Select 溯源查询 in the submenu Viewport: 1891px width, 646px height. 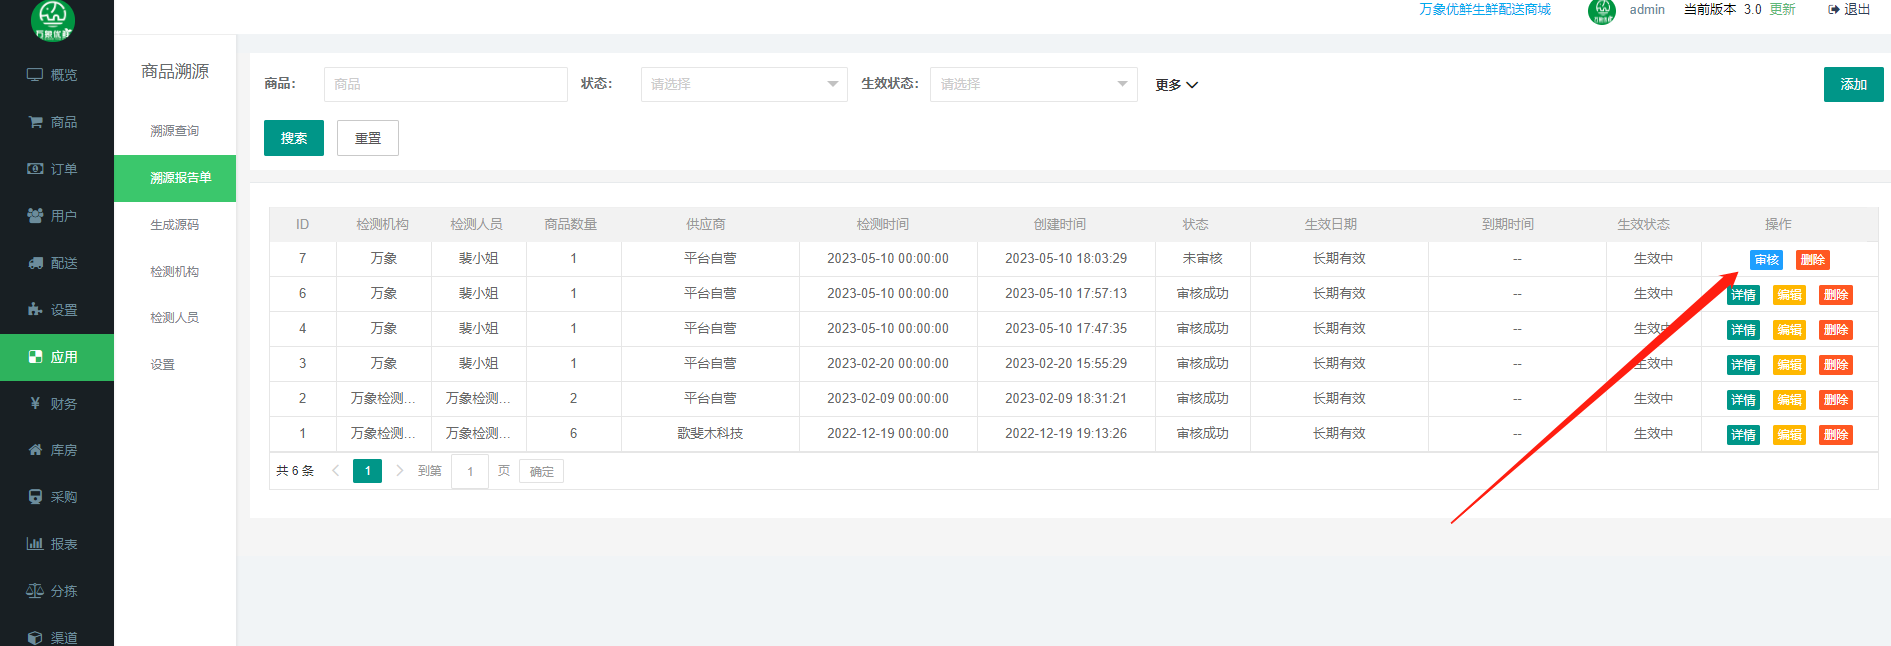click(175, 131)
